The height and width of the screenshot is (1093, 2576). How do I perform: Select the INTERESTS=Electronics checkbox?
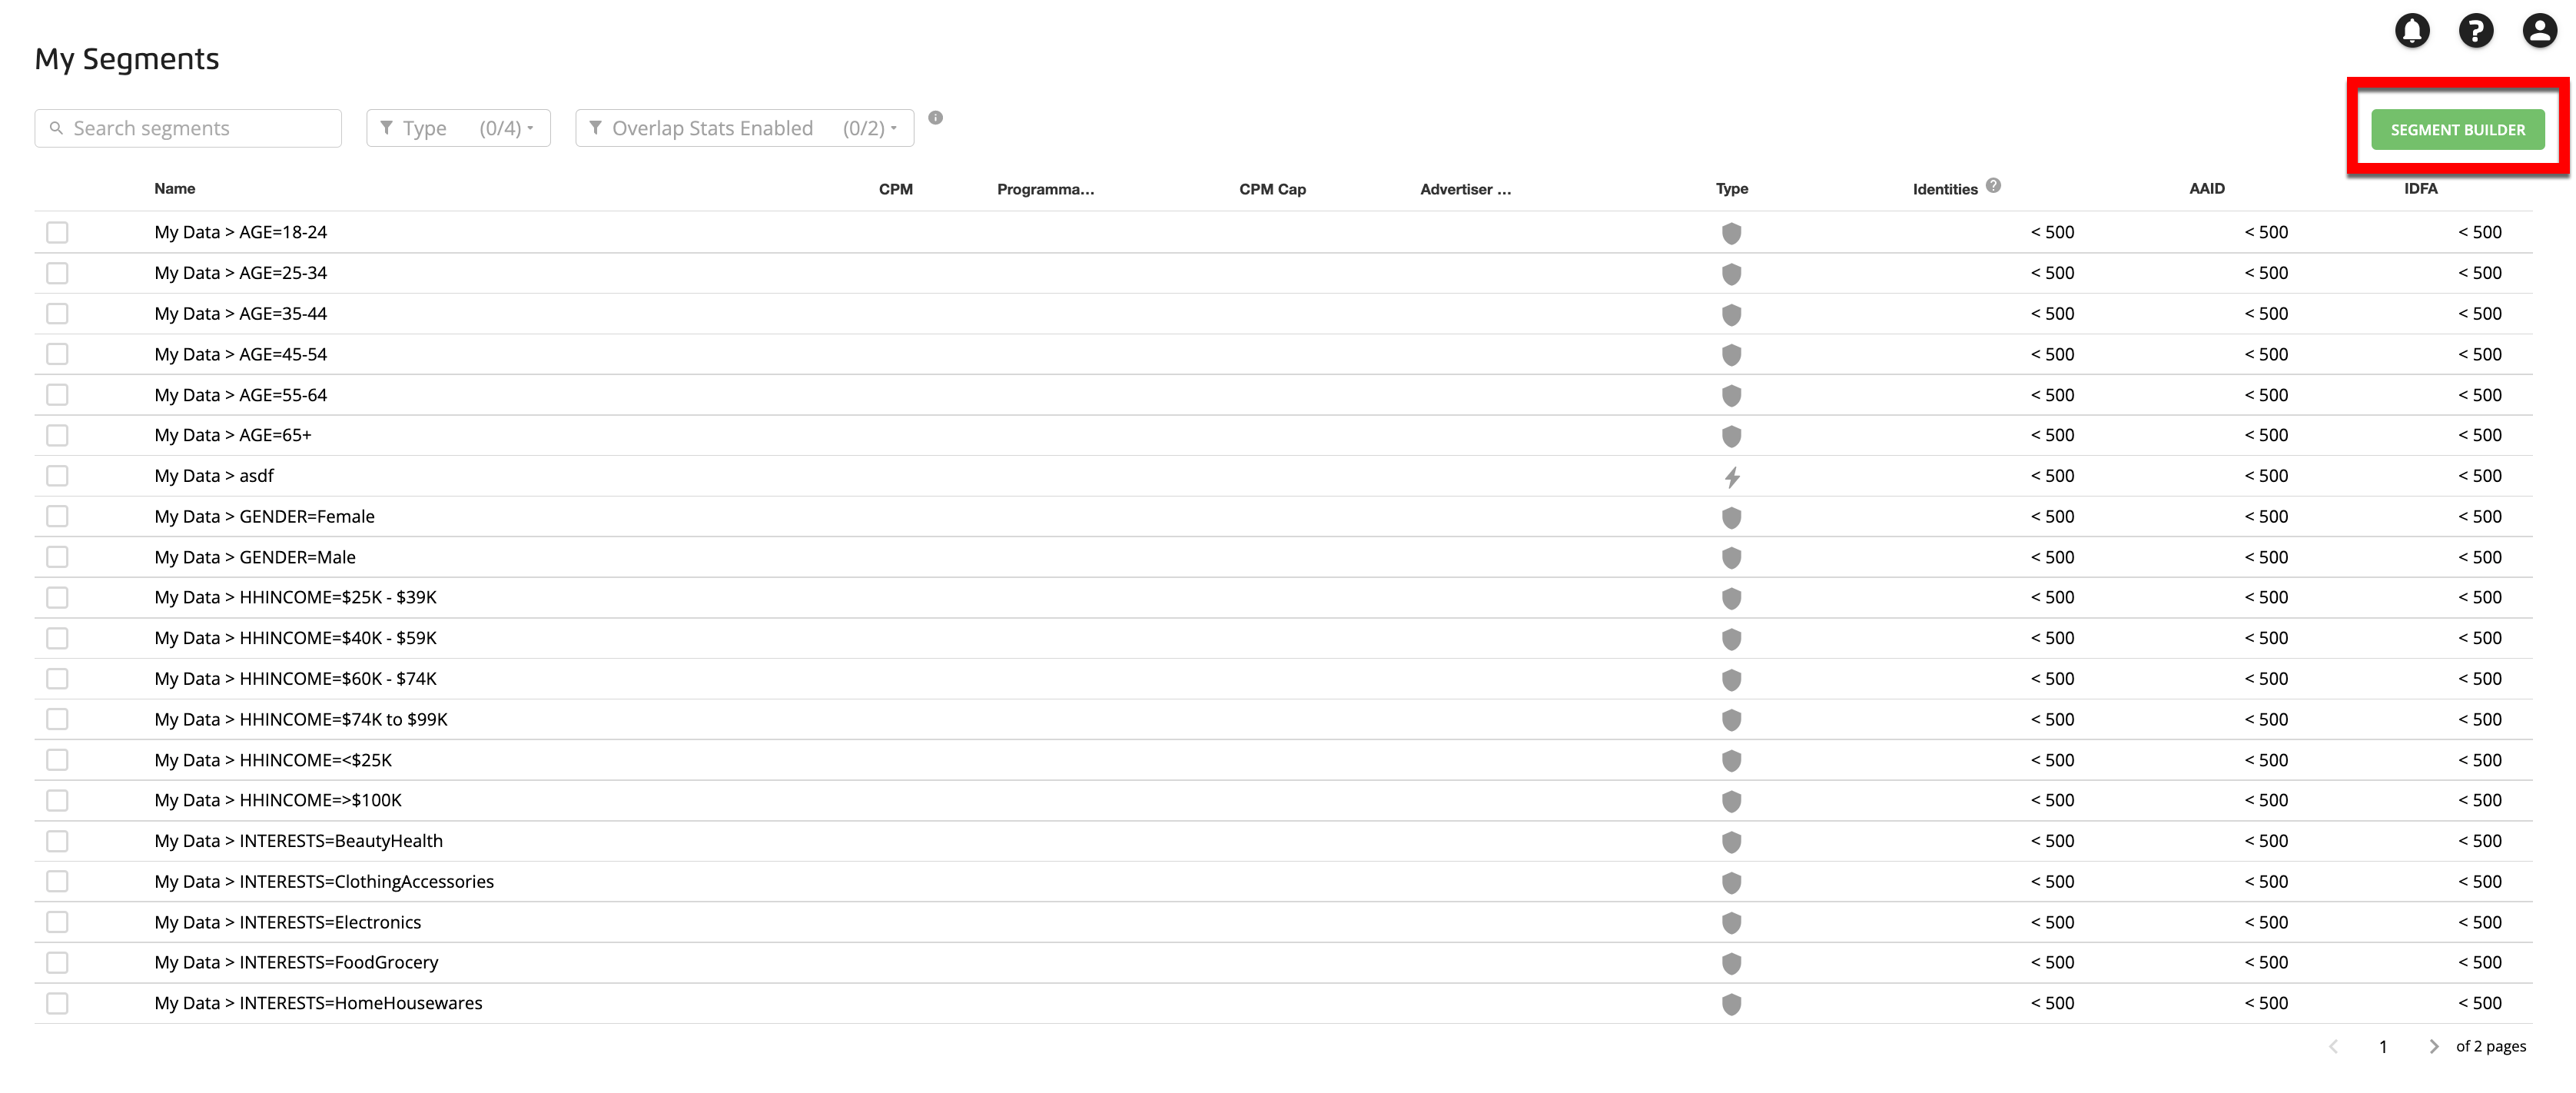[x=57, y=922]
